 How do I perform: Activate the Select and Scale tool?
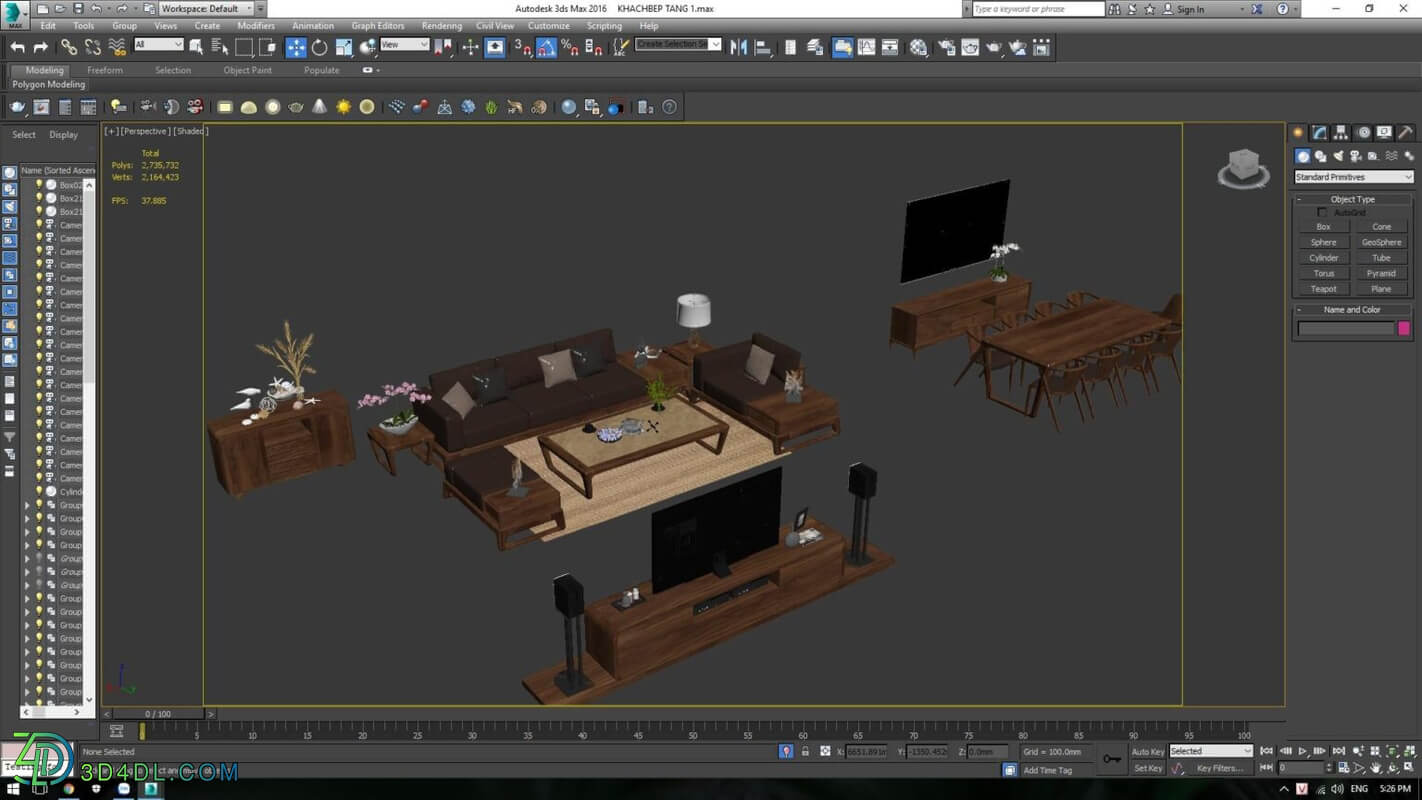pos(344,47)
